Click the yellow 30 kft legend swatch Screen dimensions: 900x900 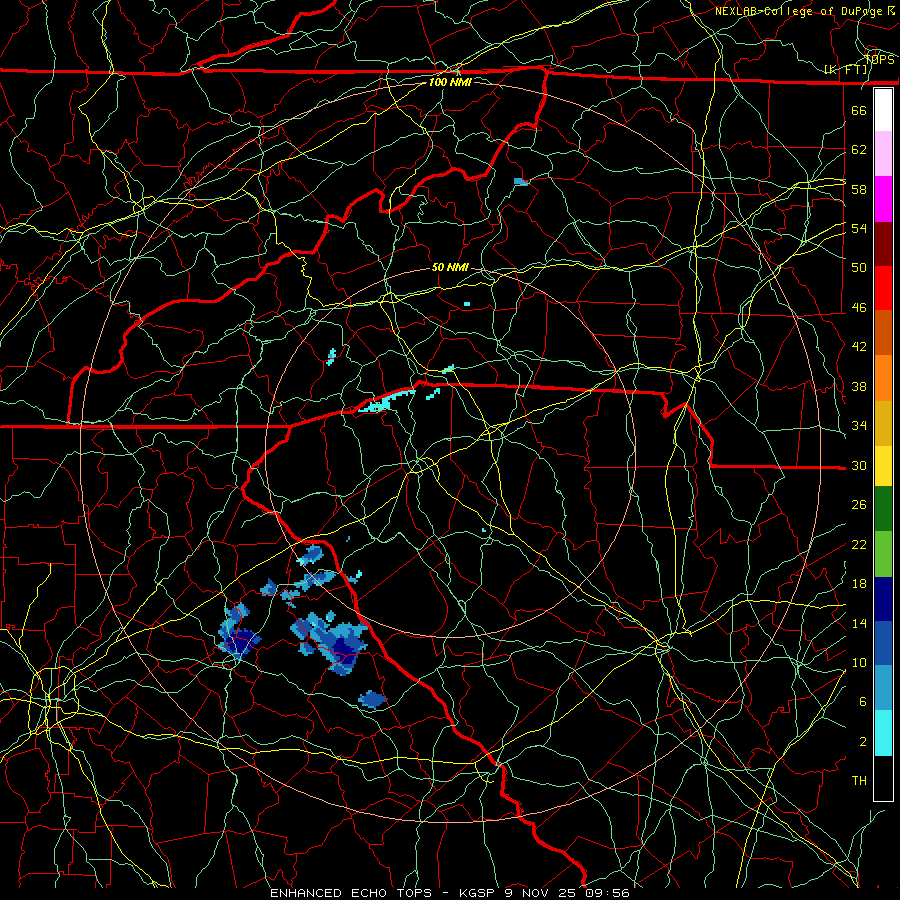(x=883, y=466)
